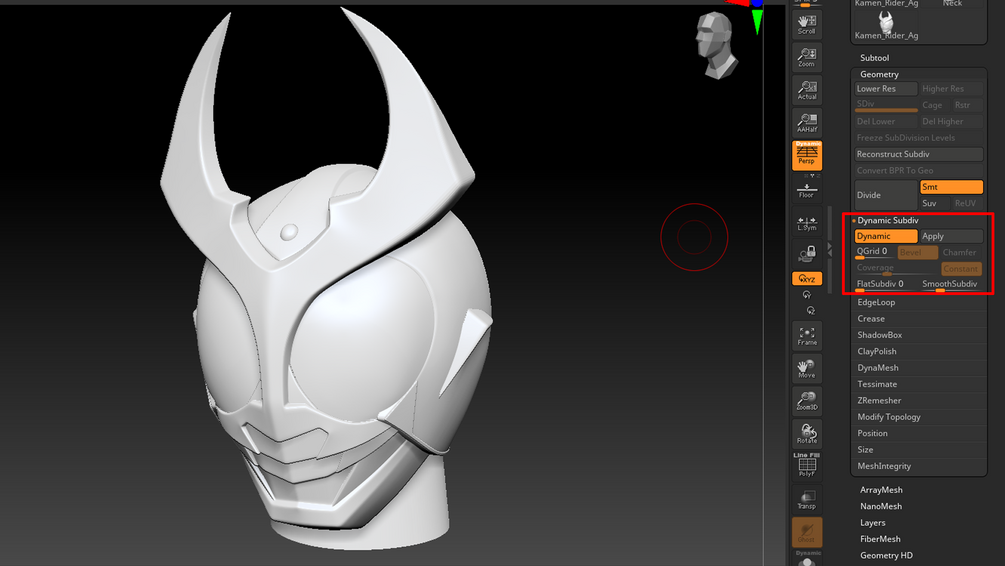Expand the ShadowBox section
This screenshot has height=566, width=1005.
pos(879,335)
